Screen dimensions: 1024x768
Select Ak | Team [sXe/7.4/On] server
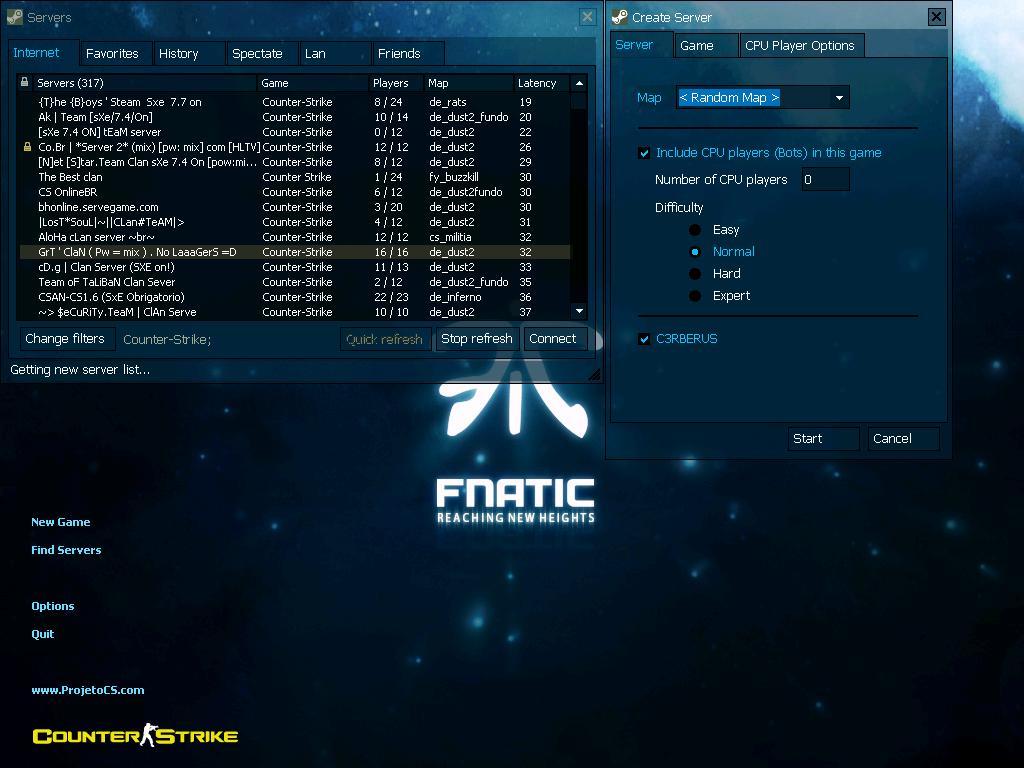click(295, 117)
